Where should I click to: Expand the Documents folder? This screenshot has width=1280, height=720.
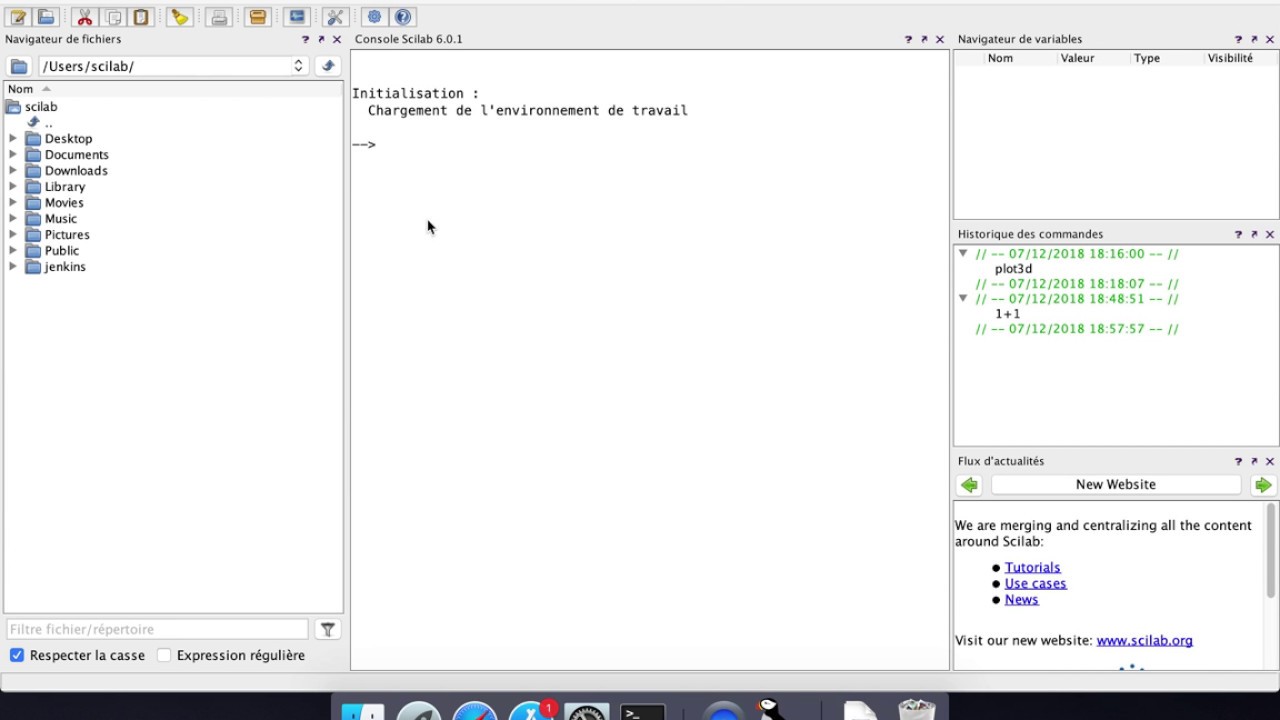13,155
